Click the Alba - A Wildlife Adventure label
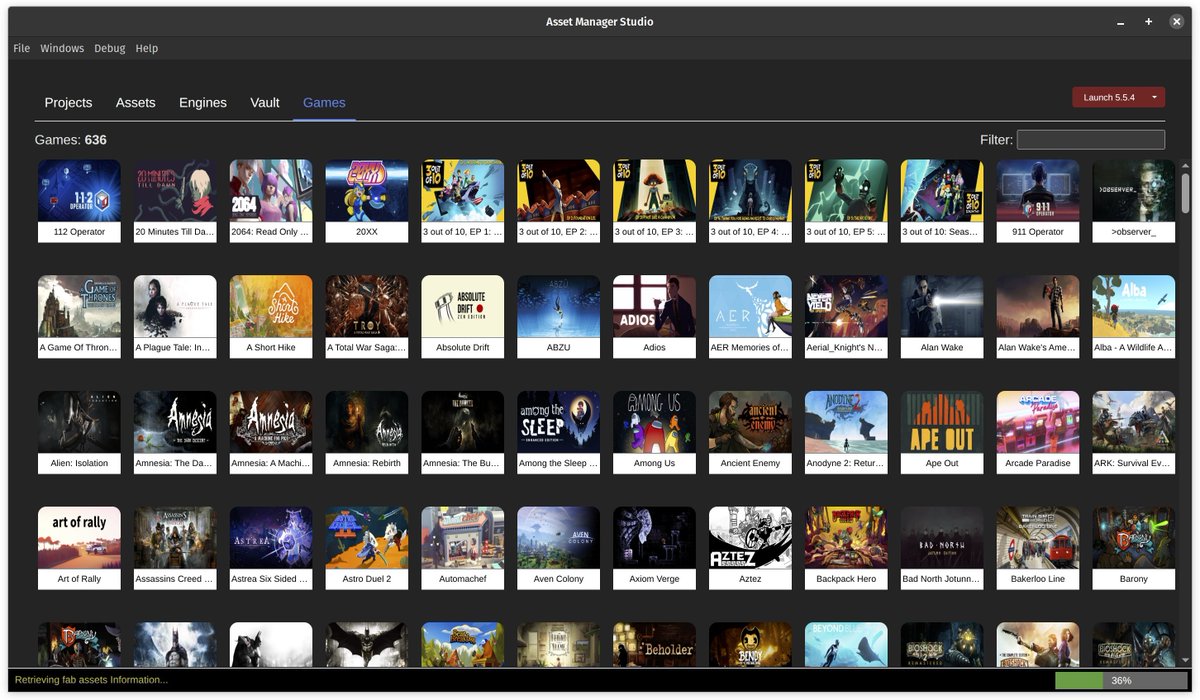The image size is (1200, 700). (x=1134, y=348)
